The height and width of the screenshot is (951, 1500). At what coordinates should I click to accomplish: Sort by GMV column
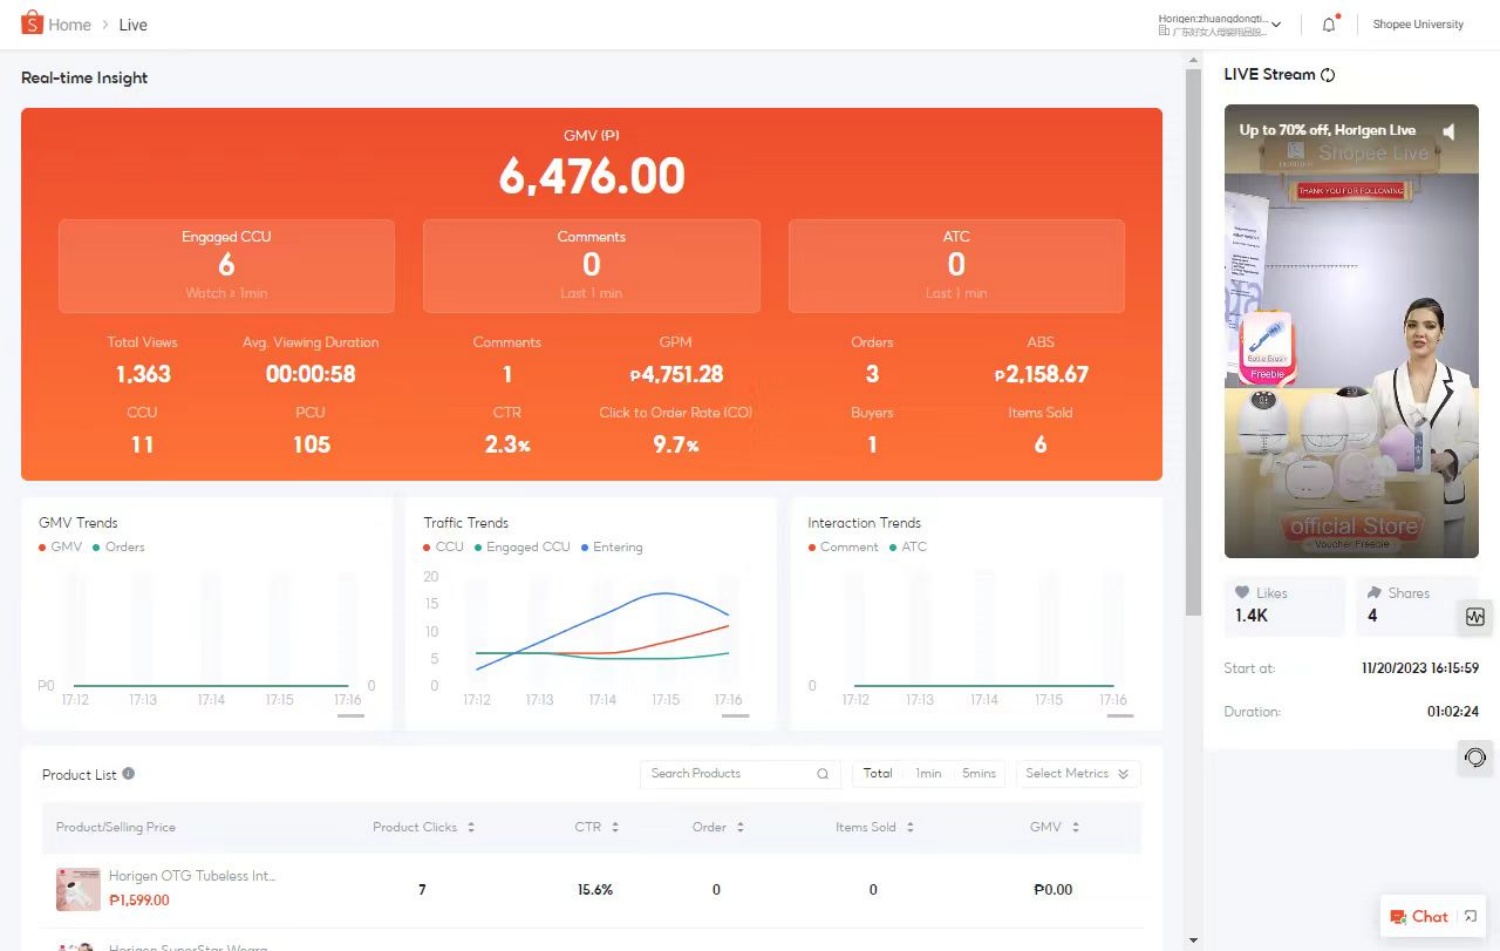click(1075, 827)
